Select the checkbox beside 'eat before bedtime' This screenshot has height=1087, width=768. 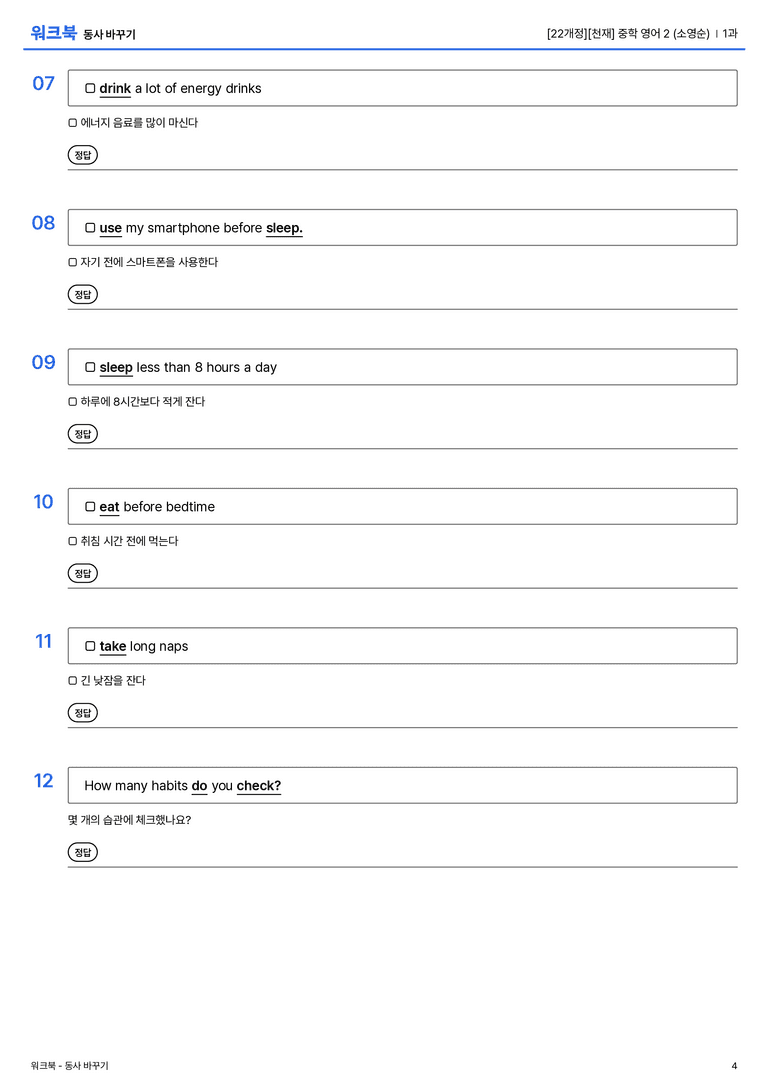click(90, 506)
